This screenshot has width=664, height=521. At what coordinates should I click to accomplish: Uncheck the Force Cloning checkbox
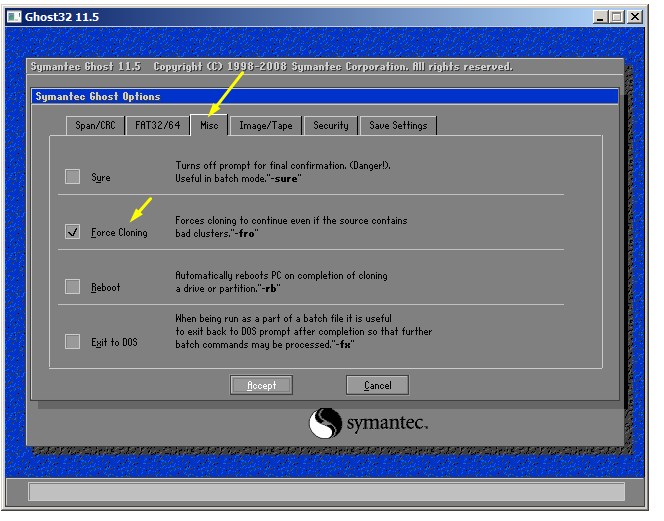pyautogui.click(x=72, y=232)
